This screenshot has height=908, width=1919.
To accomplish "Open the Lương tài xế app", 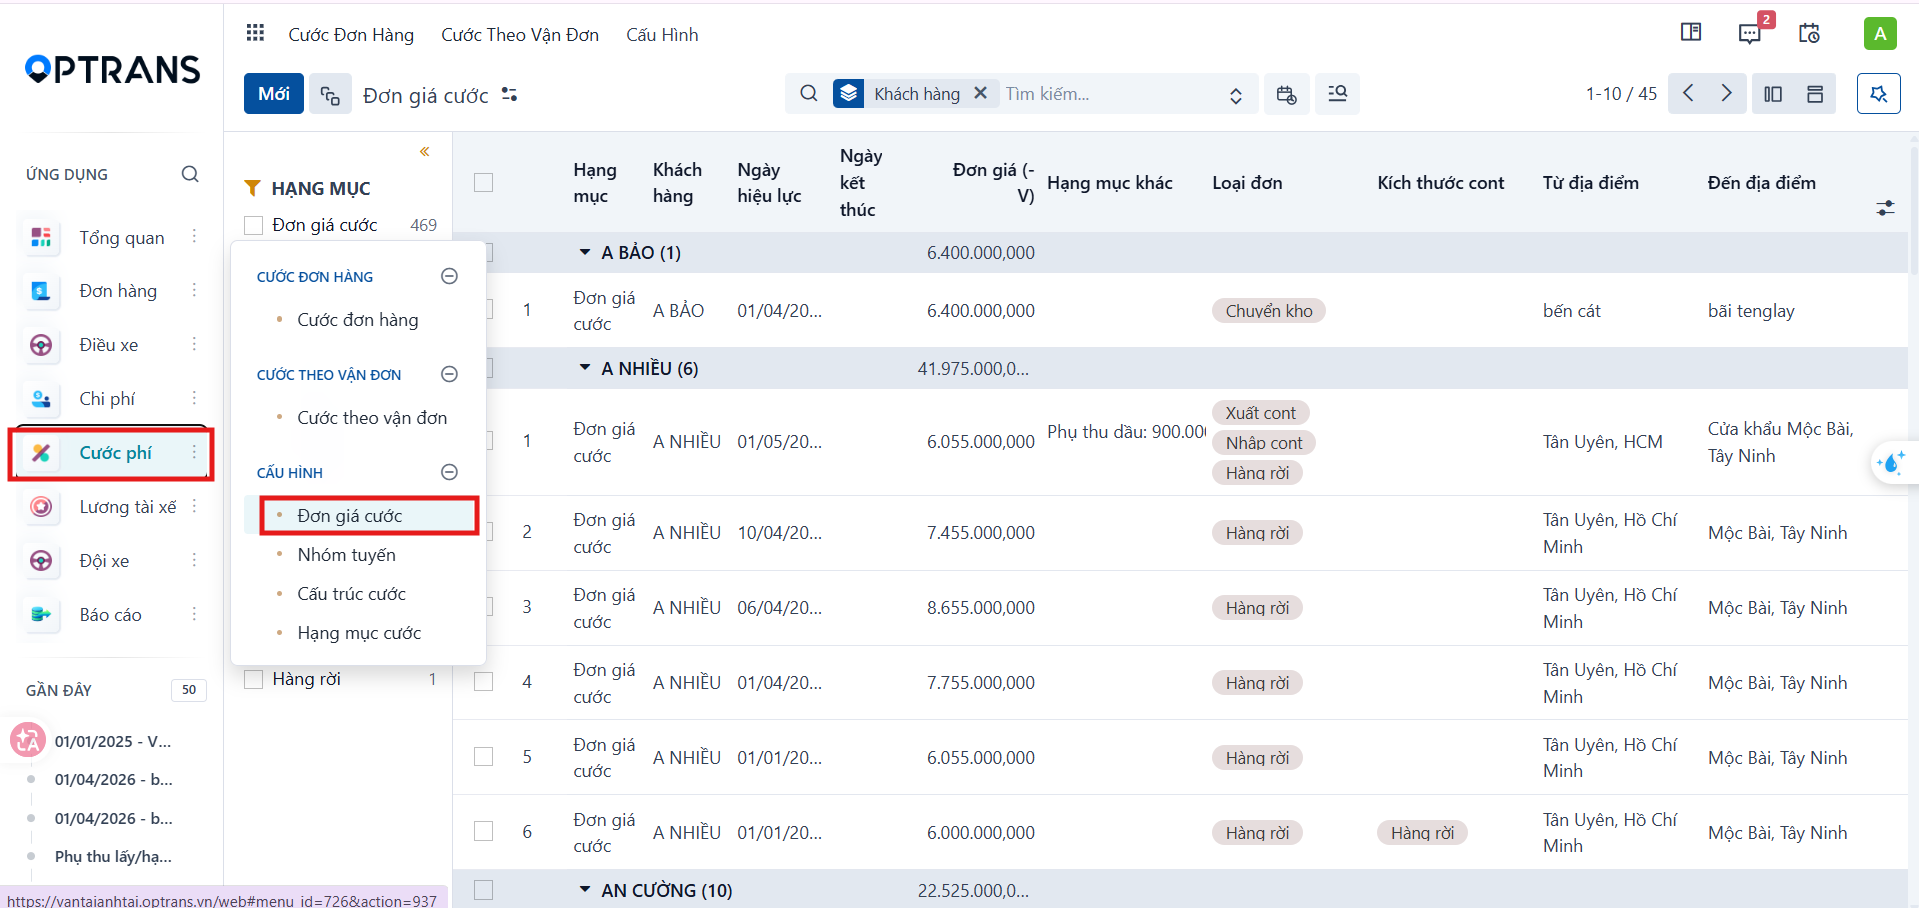I will tap(127, 507).
